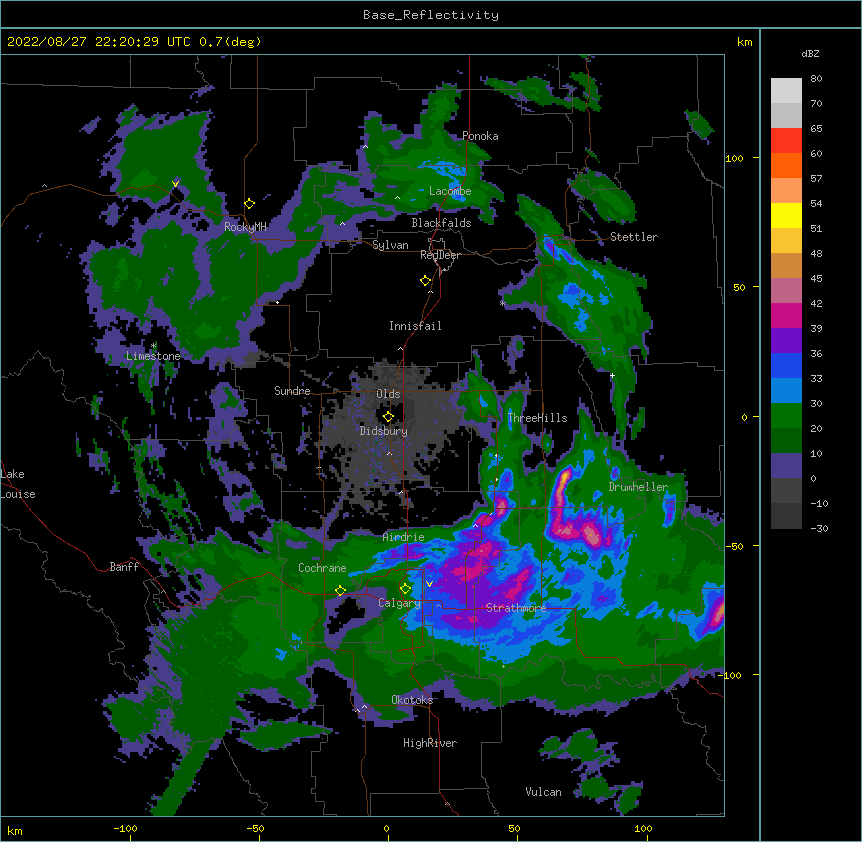Pick the blue 36-33 dBZ legend swatch

786,365
